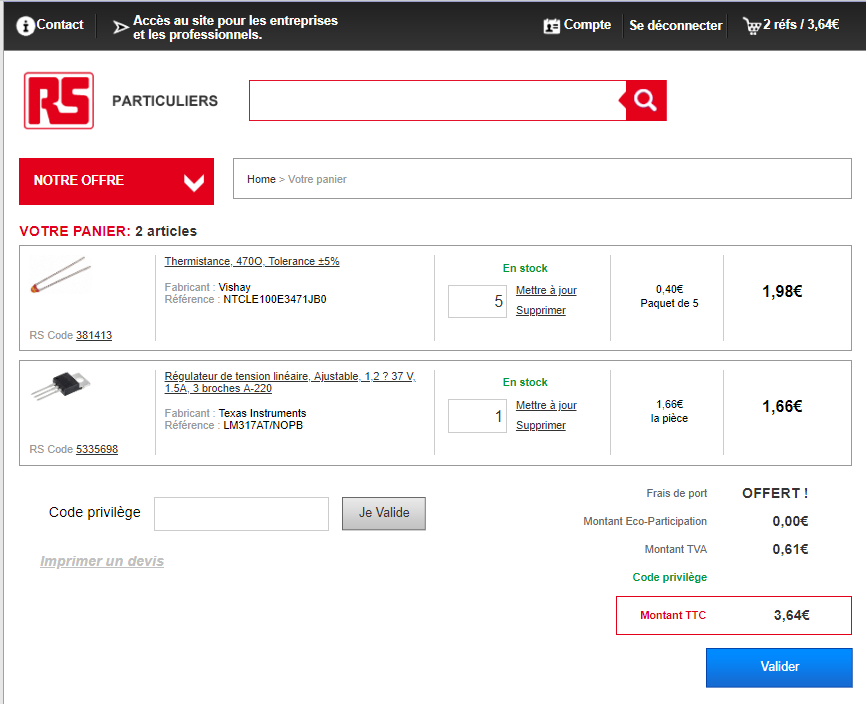Screen dimensions: 866x704
Task: Open the Contact link text
Action: click(x=60, y=25)
